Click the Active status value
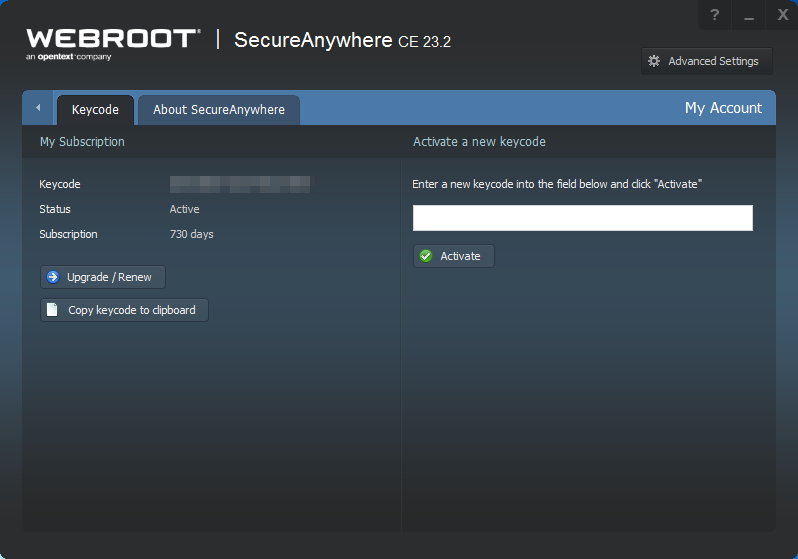The image size is (798, 559). 185,209
